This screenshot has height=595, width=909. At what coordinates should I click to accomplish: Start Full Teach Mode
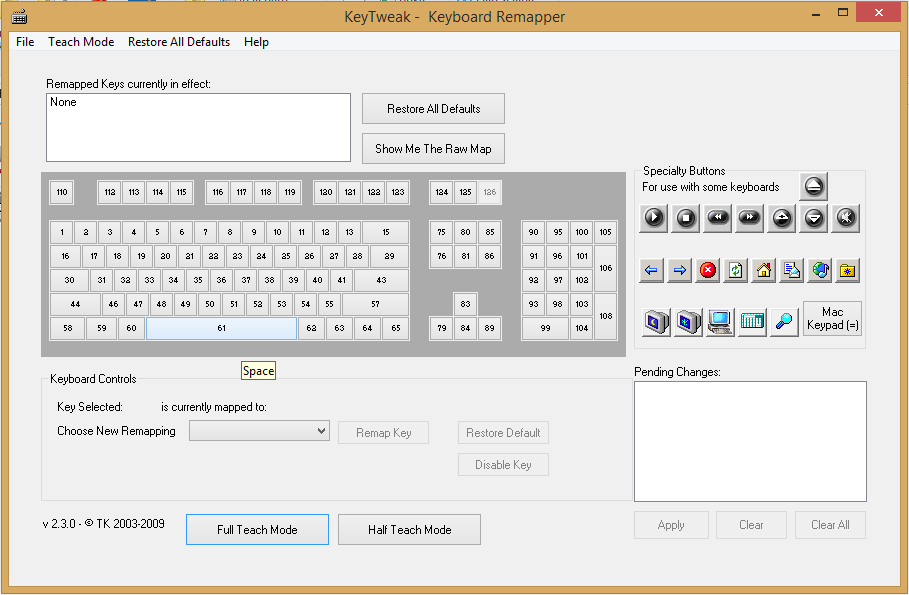[x=257, y=529]
